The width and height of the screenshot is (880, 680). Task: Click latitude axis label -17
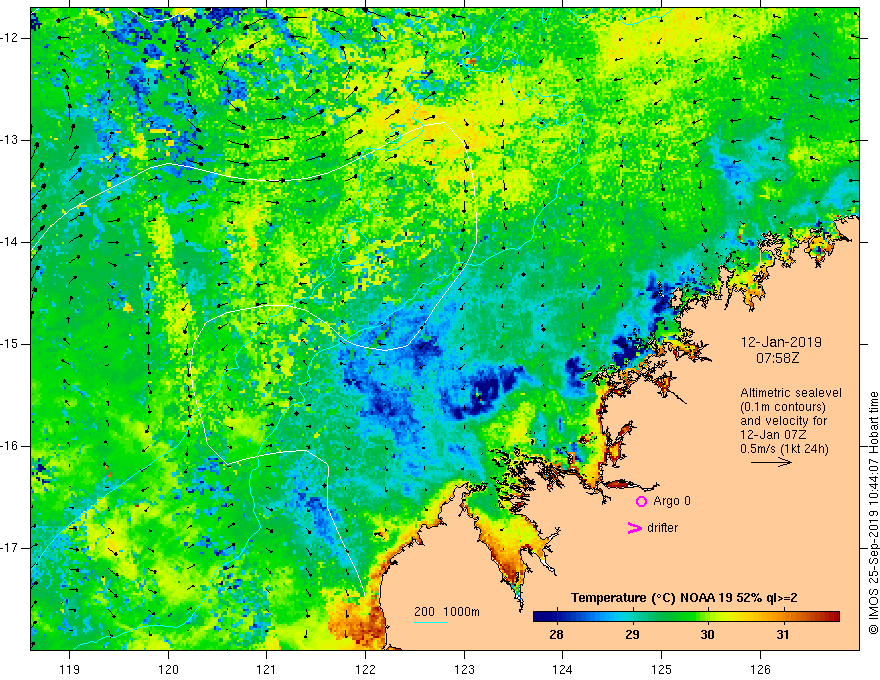tap(11, 548)
